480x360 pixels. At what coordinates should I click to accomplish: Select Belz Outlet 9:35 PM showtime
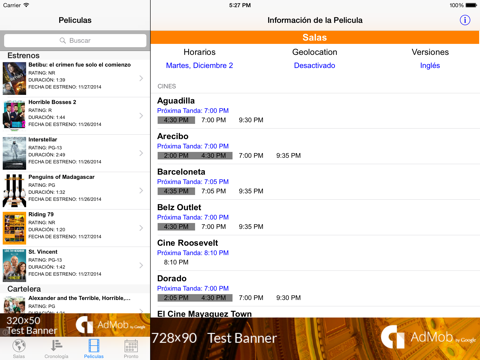coord(251,227)
